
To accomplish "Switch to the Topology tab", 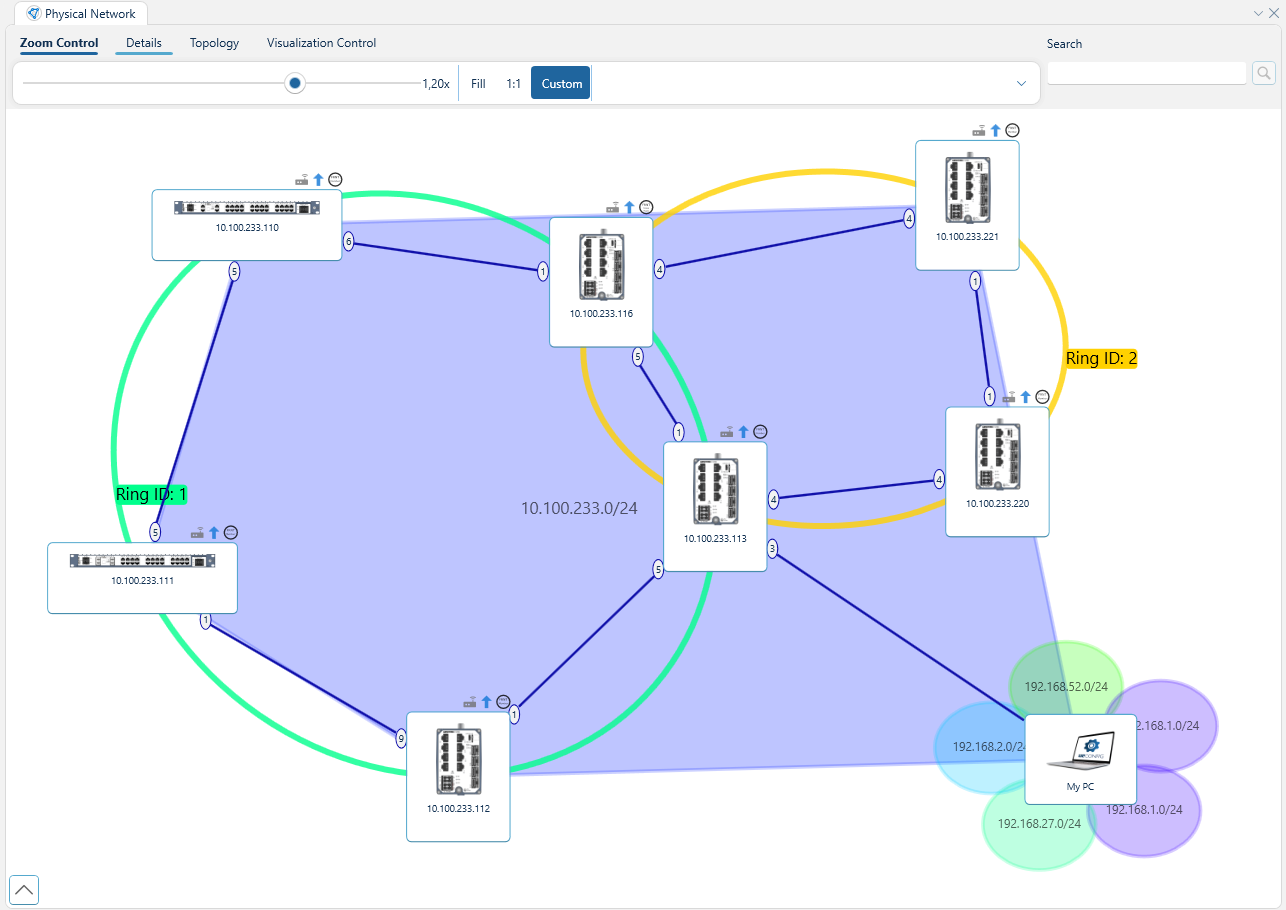I will 214,43.
